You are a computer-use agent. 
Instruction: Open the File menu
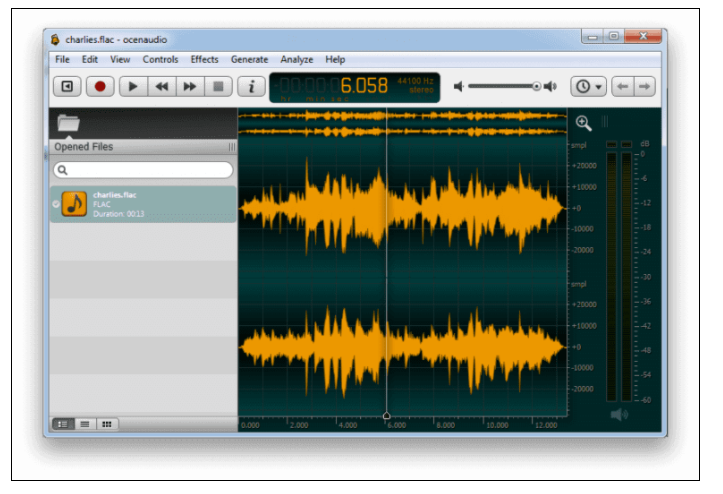[x=62, y=60]
